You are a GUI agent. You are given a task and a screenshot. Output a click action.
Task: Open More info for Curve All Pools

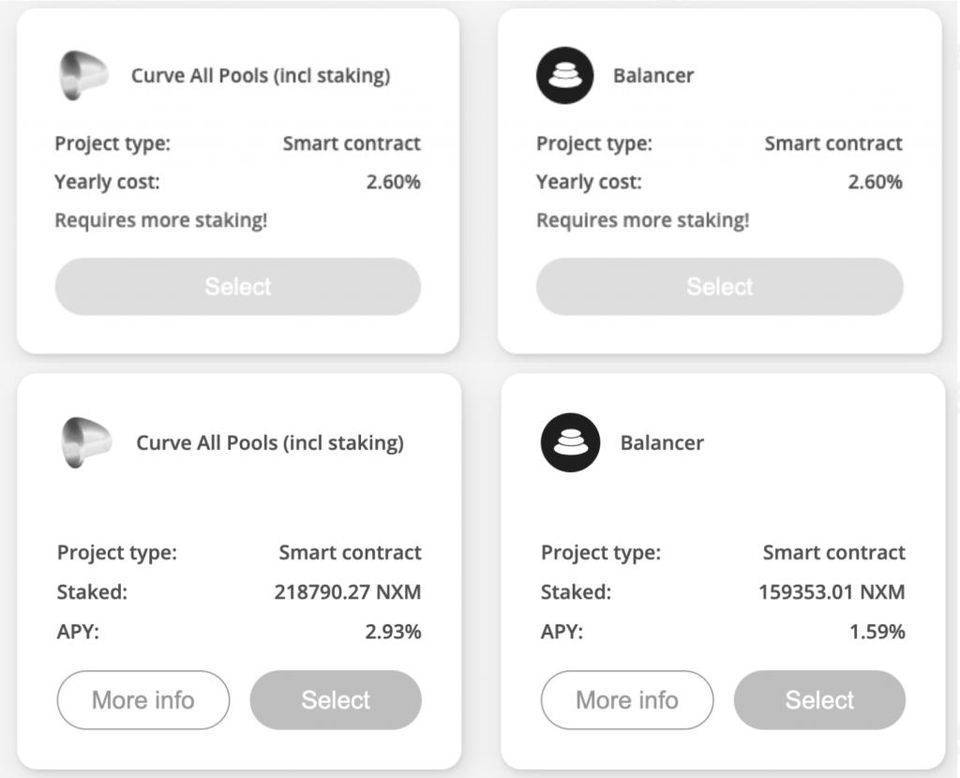pos(143,700)
